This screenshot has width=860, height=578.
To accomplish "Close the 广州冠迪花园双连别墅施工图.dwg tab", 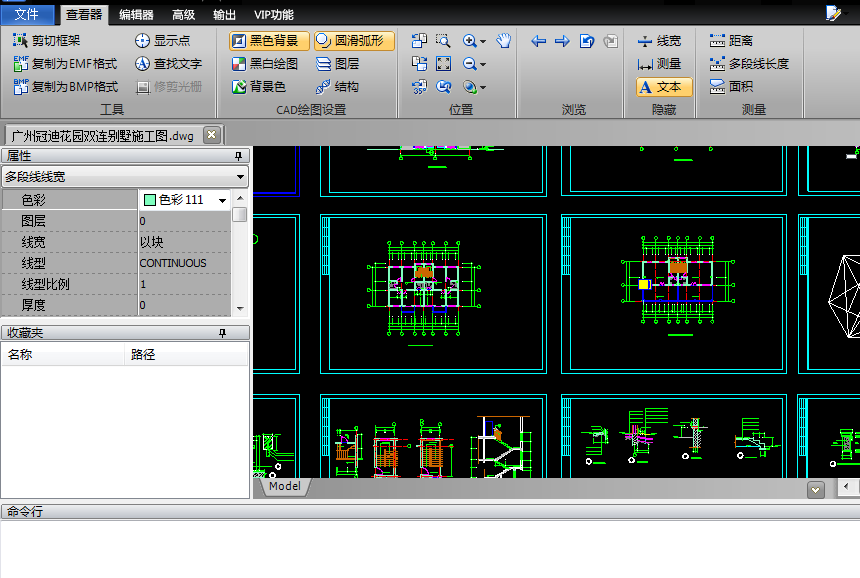I will coord(212,135).
